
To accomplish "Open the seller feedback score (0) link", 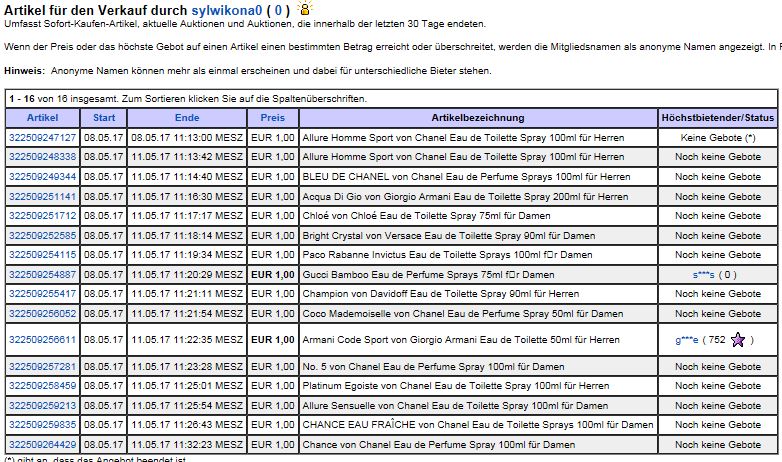I will pyautogui.click(x=278, y=10).
